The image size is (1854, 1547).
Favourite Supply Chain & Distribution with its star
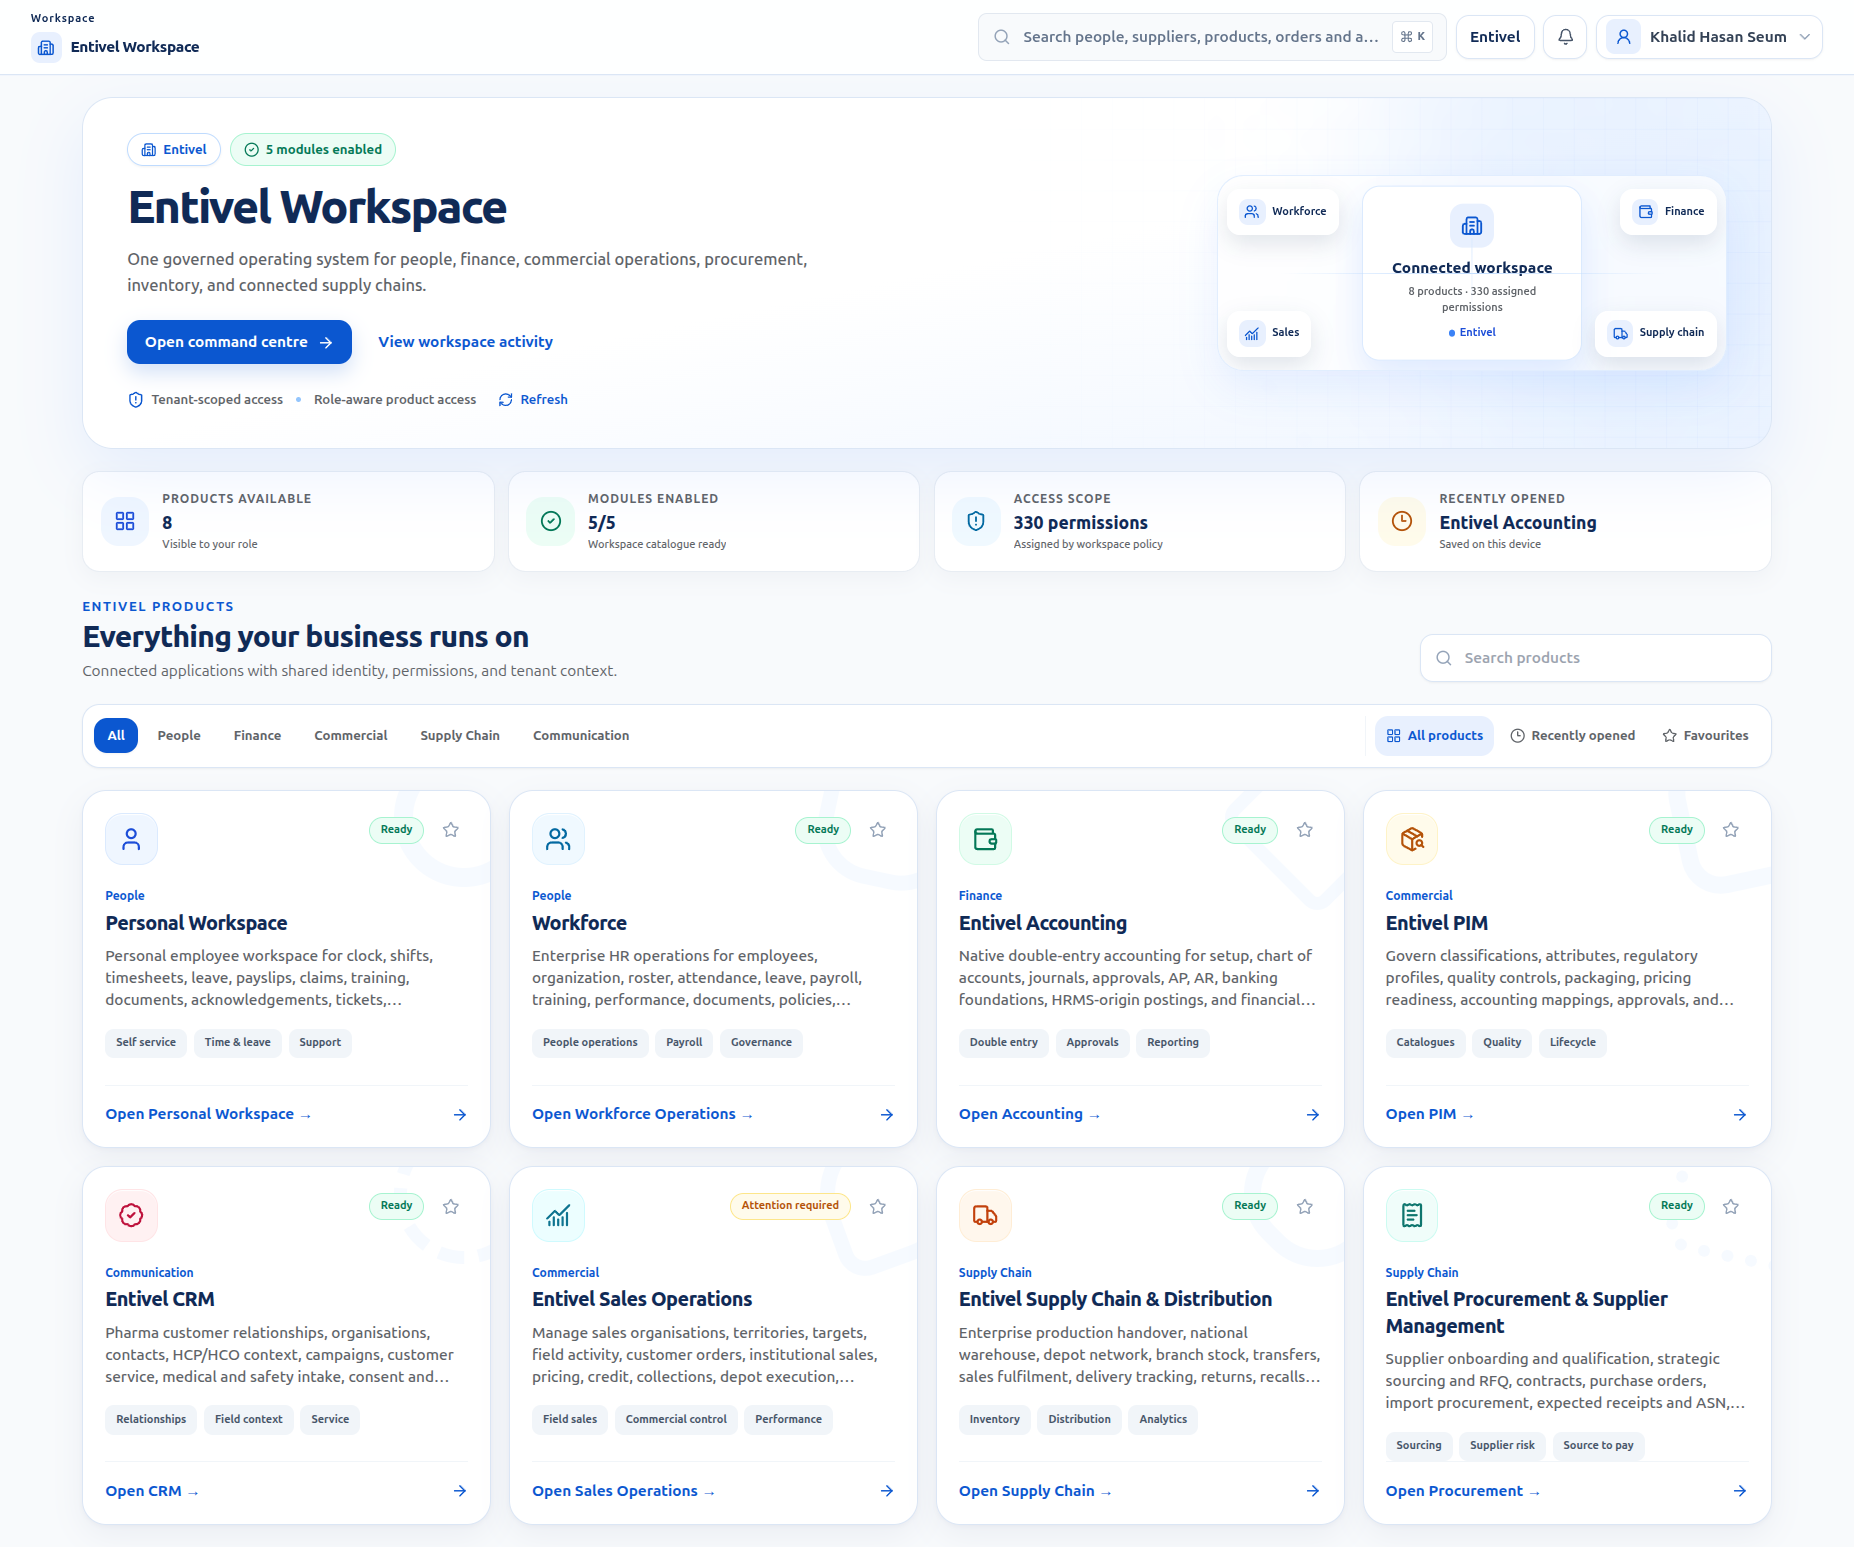pyautogui.click(x=1305, y=1207)
